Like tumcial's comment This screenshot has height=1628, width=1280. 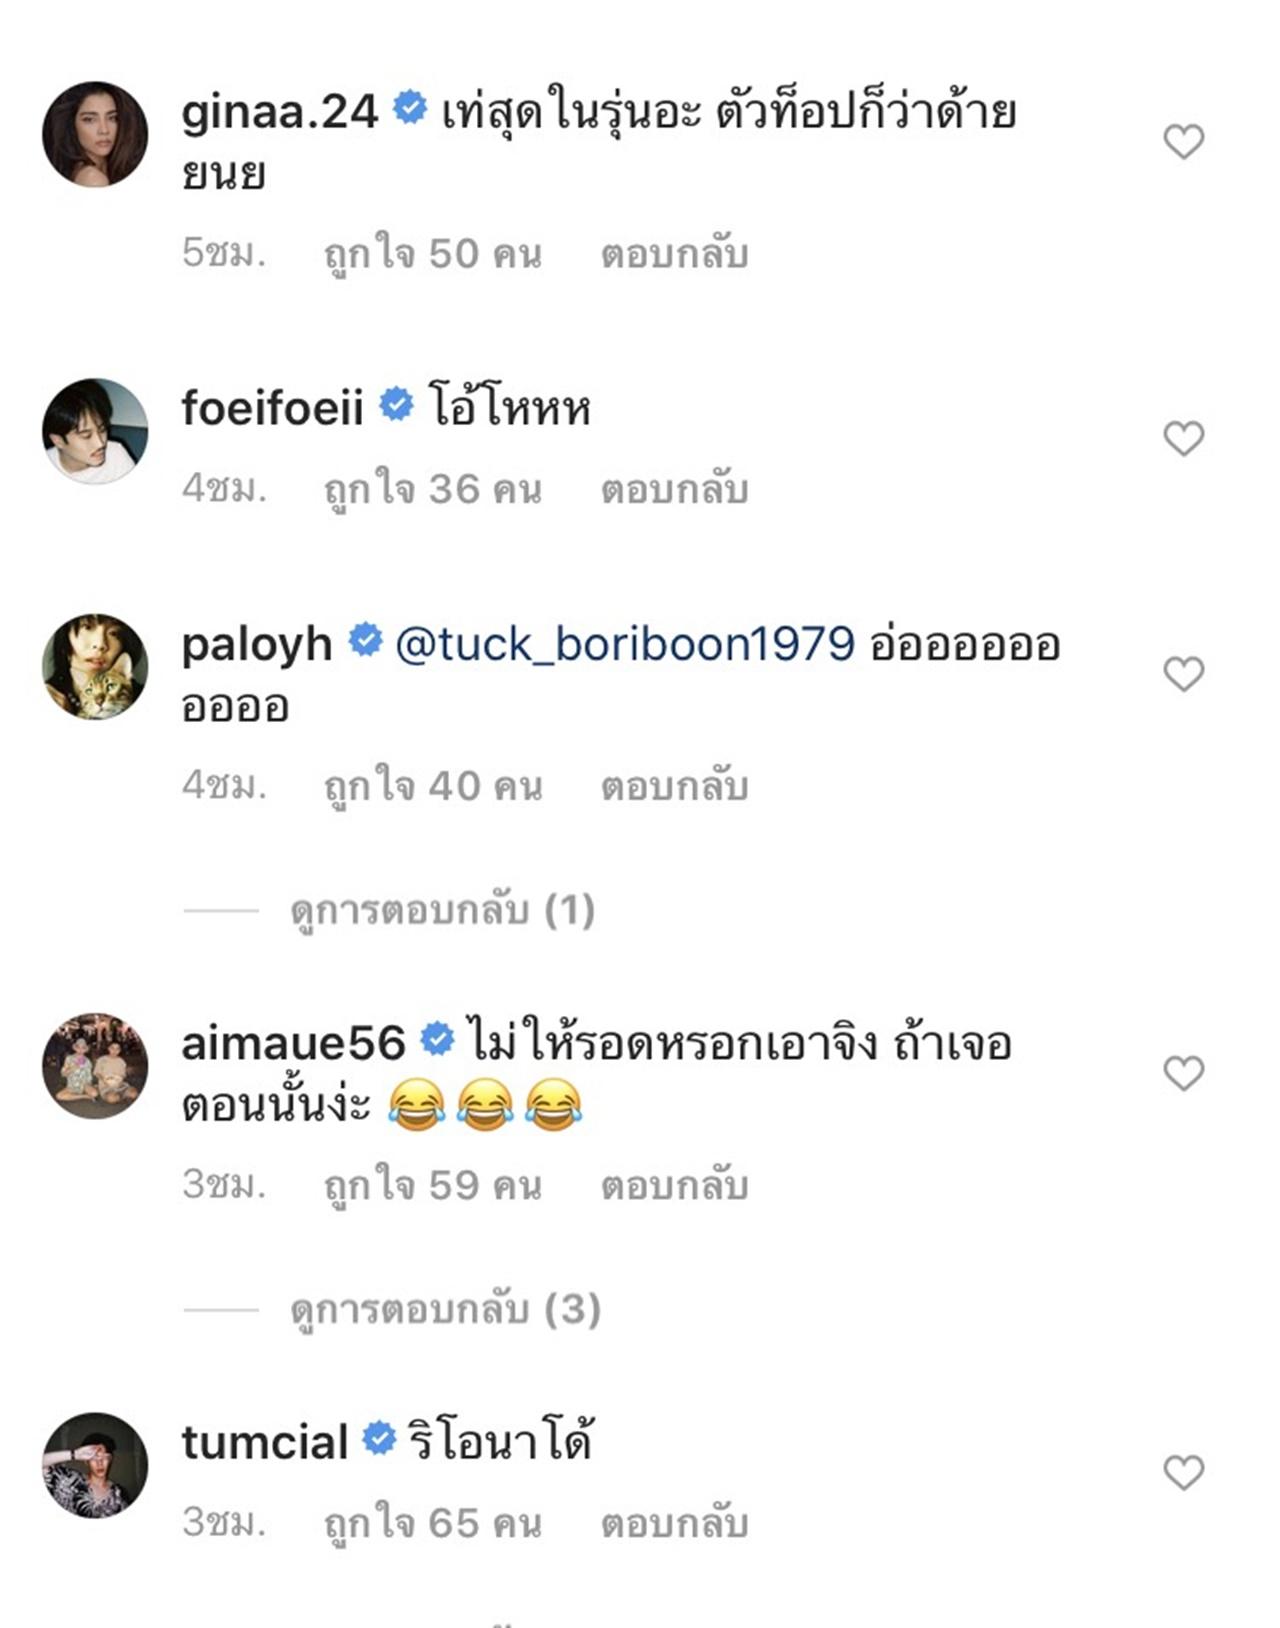click(x=1183, y=1472)
